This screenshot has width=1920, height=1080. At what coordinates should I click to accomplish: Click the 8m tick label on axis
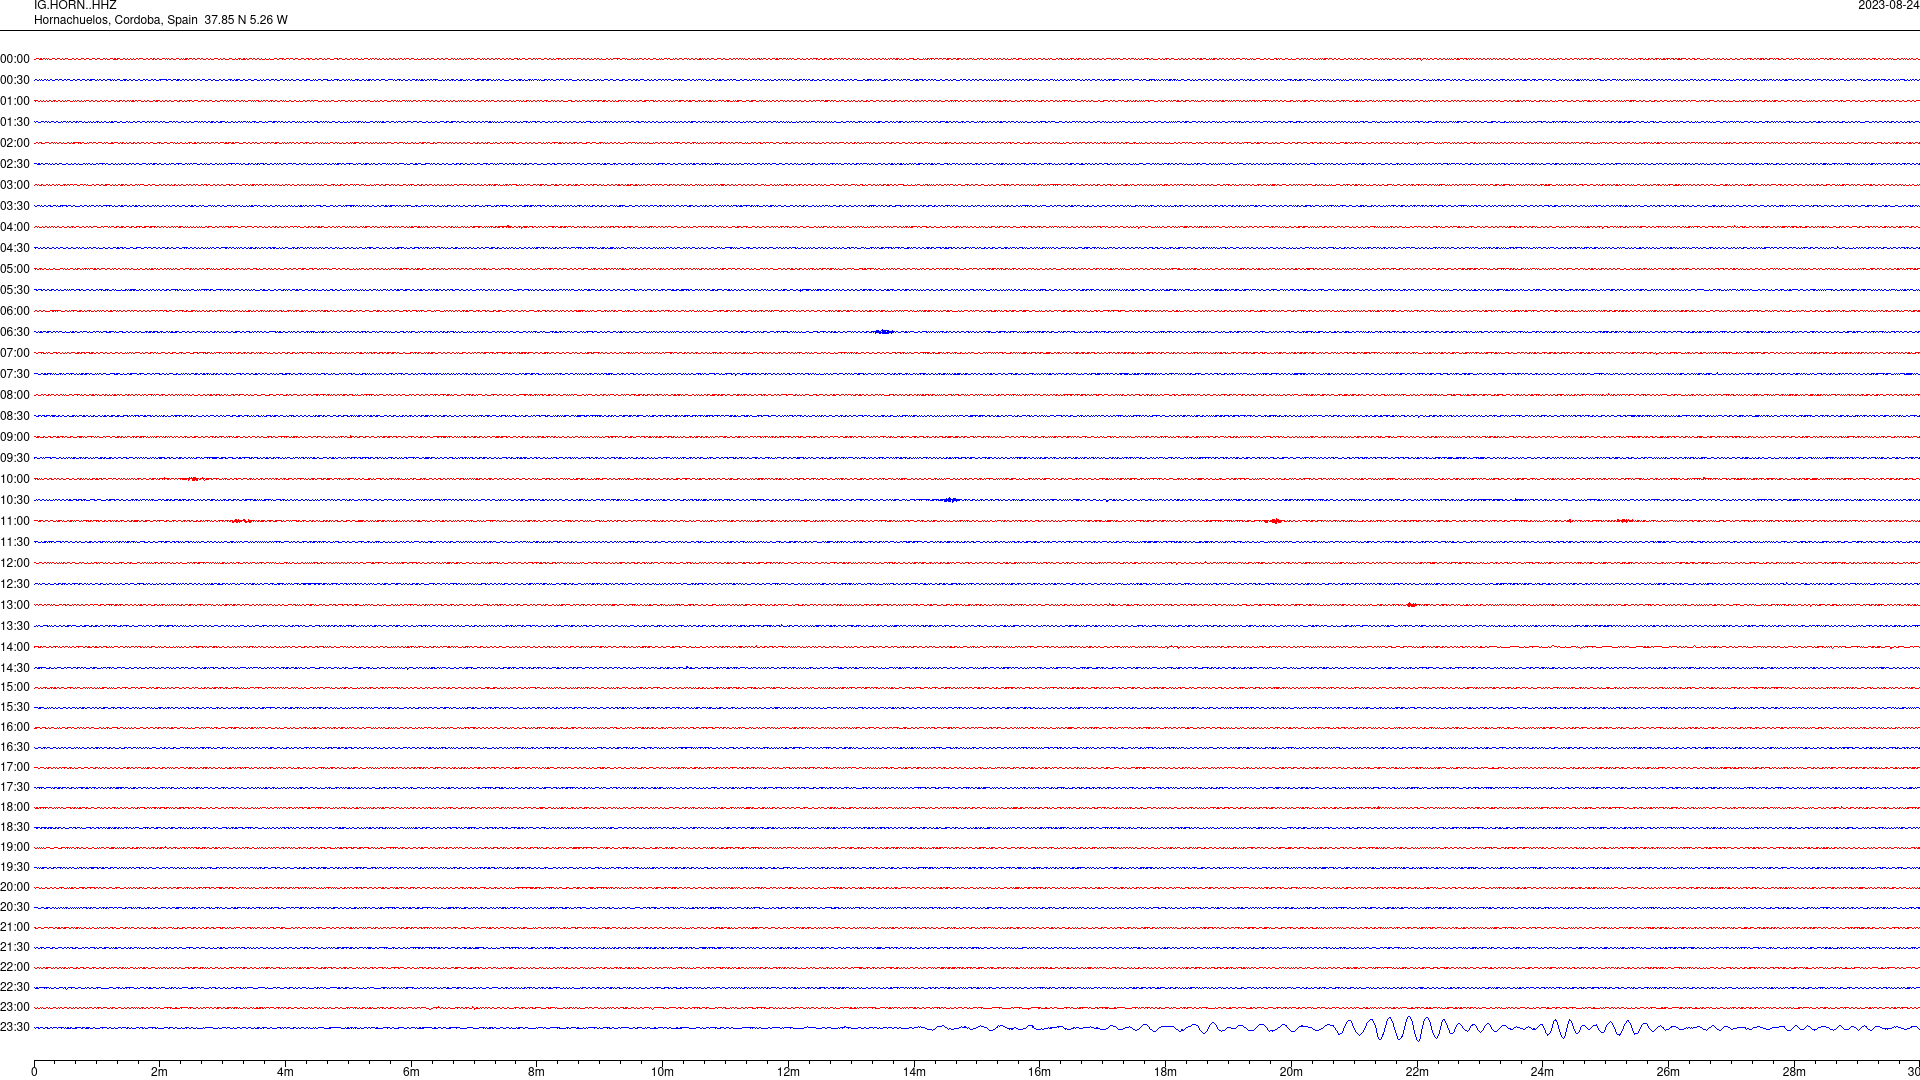point(537,1072)
